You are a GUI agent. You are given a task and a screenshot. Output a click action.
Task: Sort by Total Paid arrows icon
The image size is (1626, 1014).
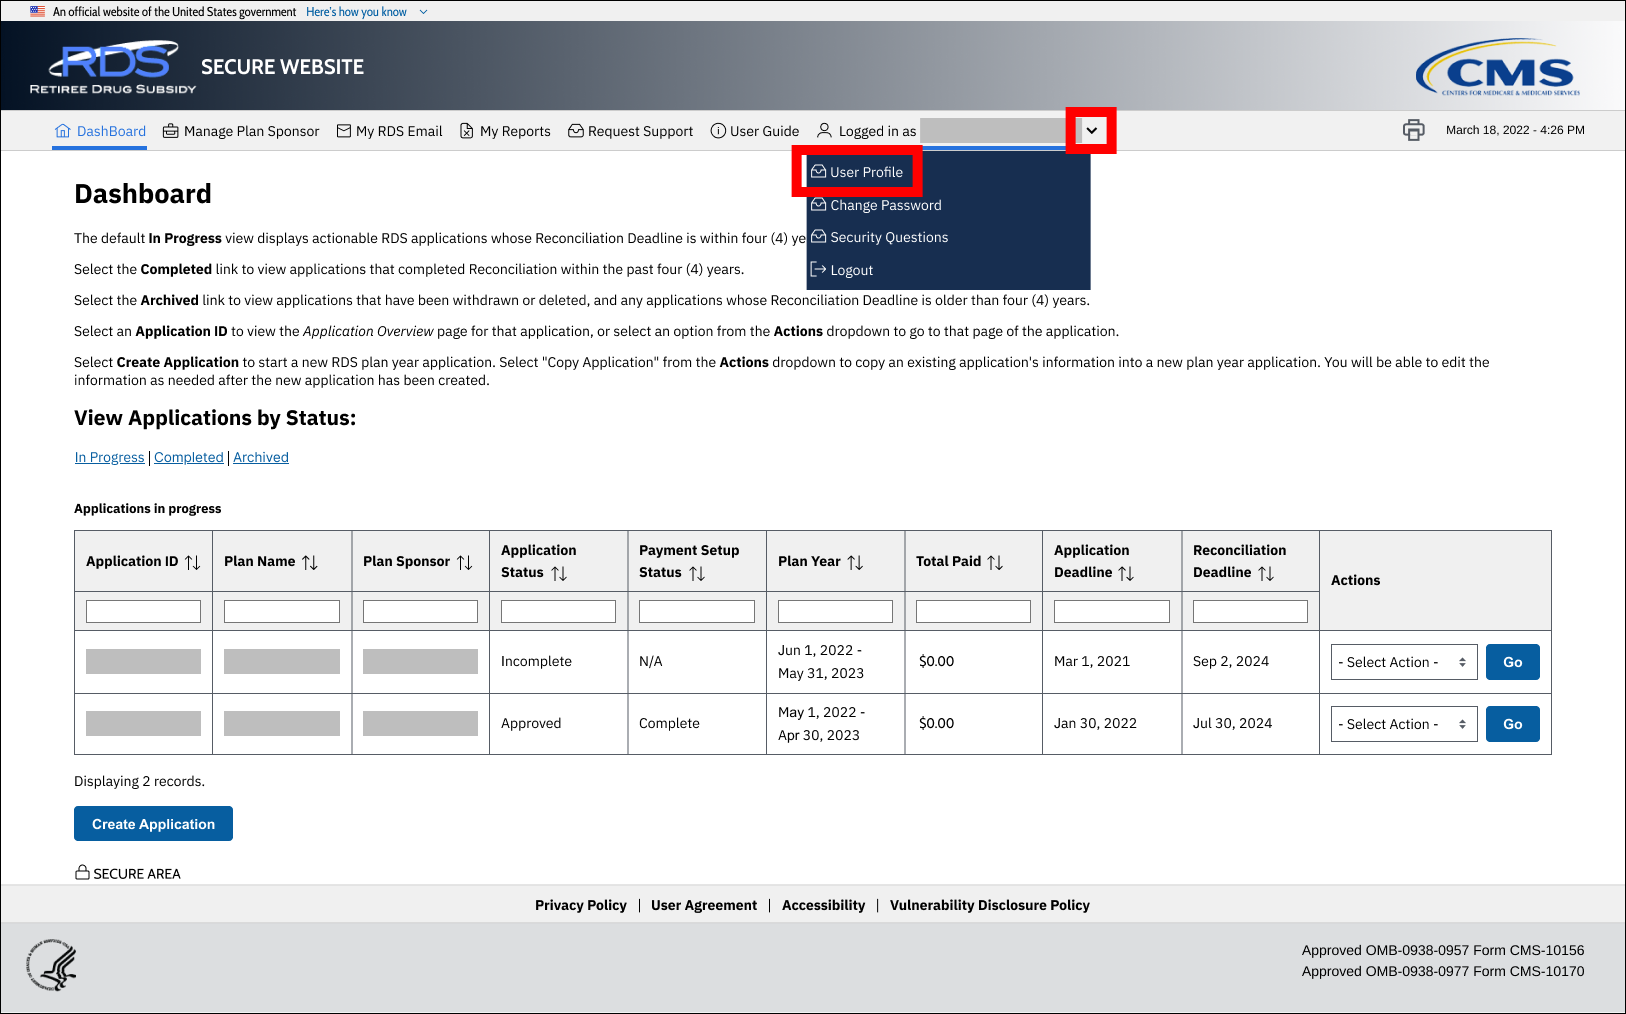click(995, 562)
